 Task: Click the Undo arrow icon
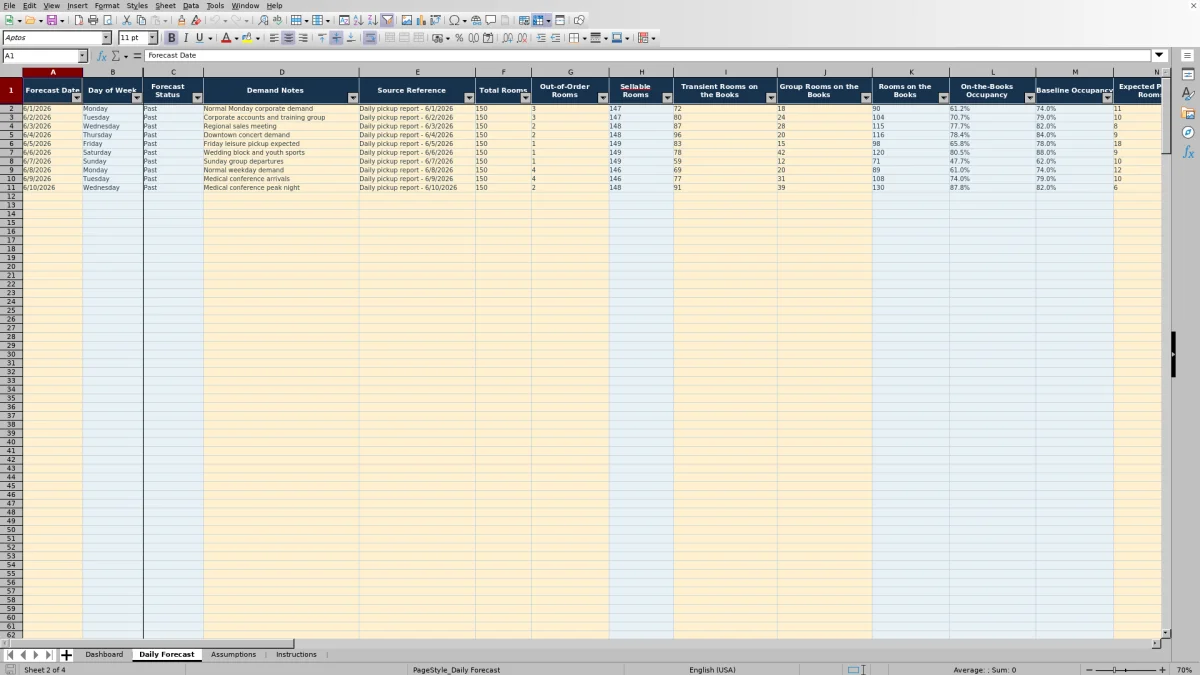[x=214, y=20]
